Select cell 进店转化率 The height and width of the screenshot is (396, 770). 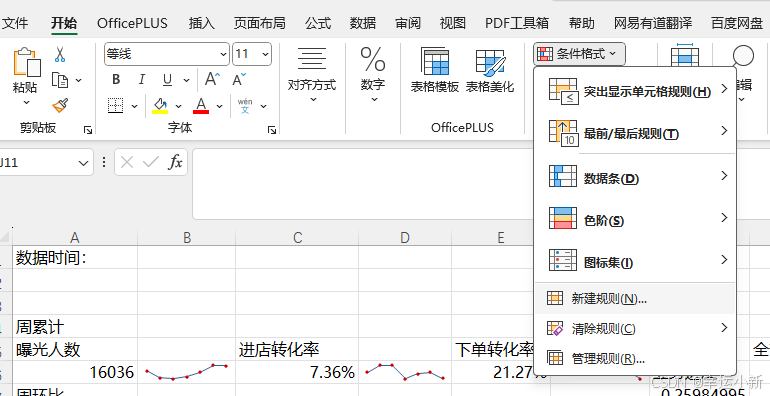click(298, 349)
